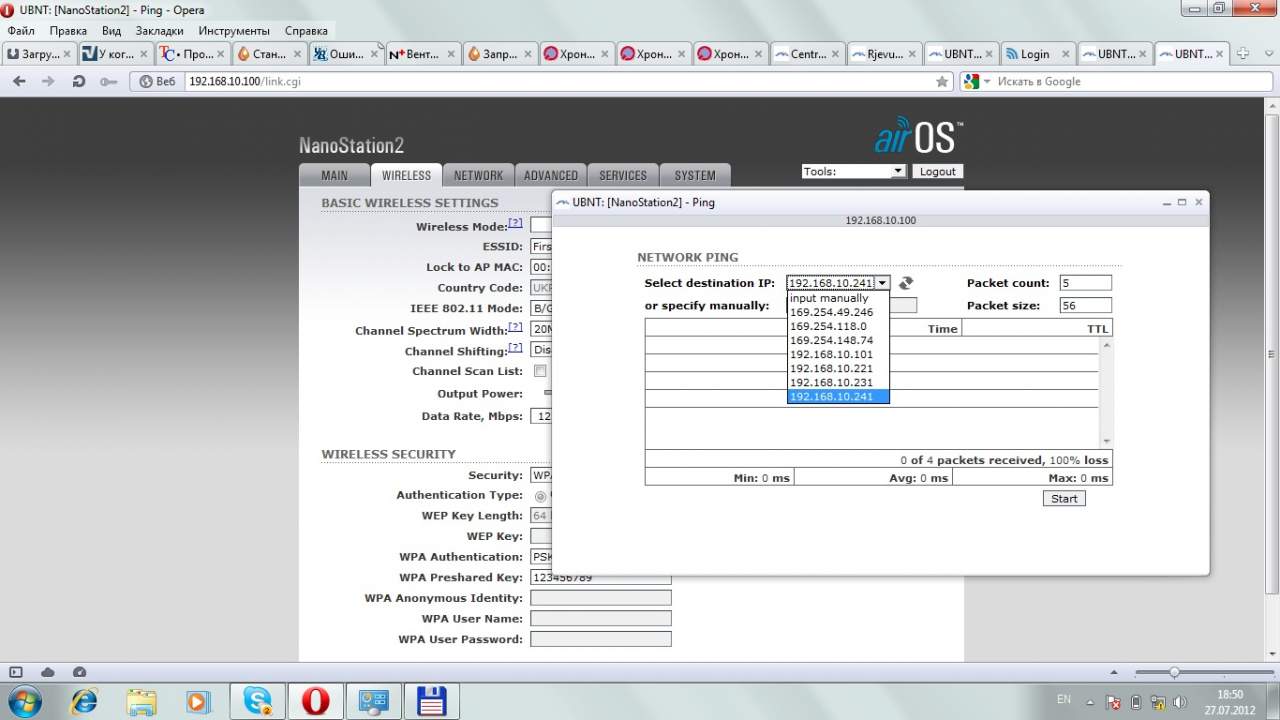Viewport: 1280px width, 720px height.
Task: Click the volume speaker icon in the system tray
Action: coord(1180,701)
